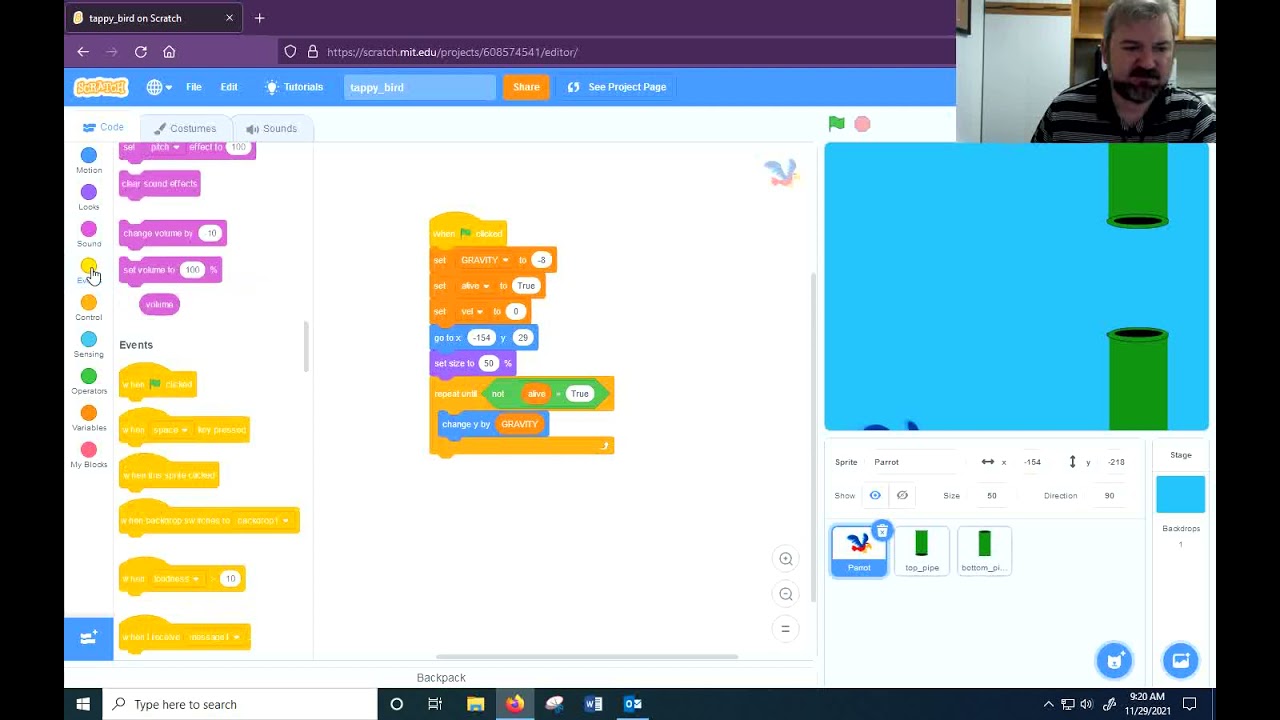The image size is (1280, 720).
Task: Select the Operators category circle
Action: click(x=89, y=376)
